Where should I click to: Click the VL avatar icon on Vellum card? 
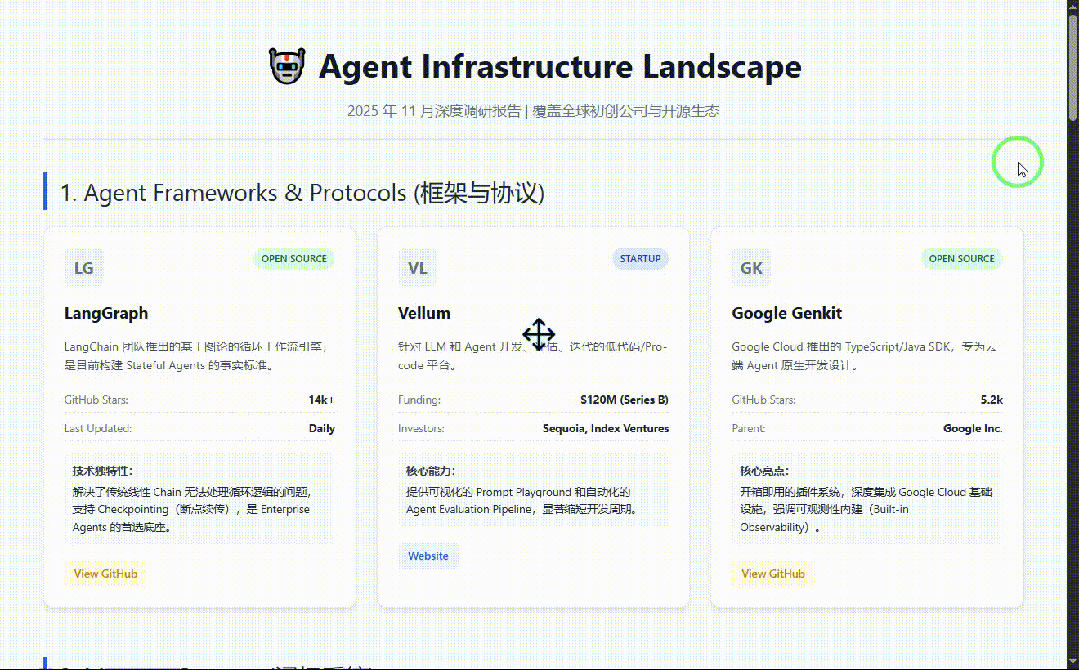click(x=417, y=268)
